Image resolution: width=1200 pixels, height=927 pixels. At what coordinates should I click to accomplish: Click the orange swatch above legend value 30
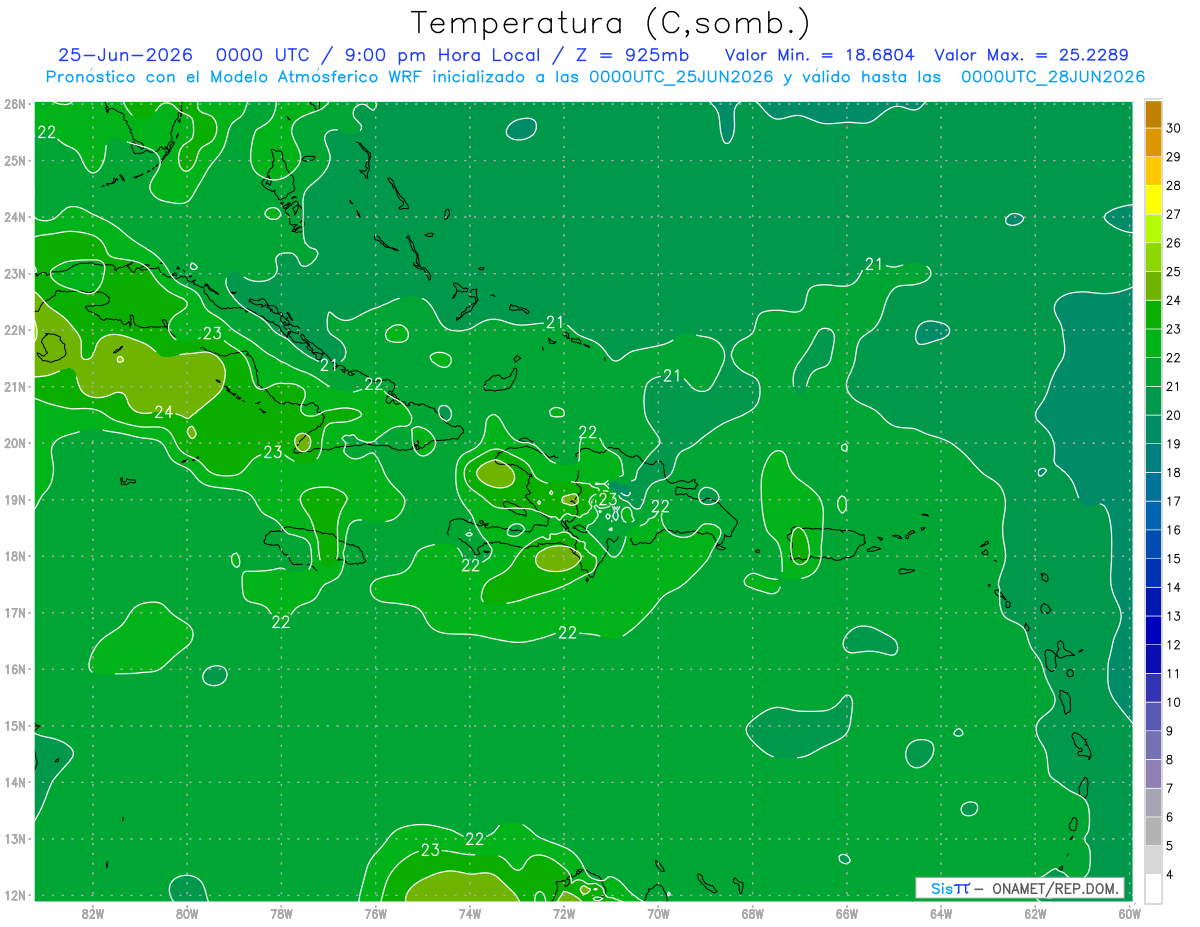(1153, 114)
